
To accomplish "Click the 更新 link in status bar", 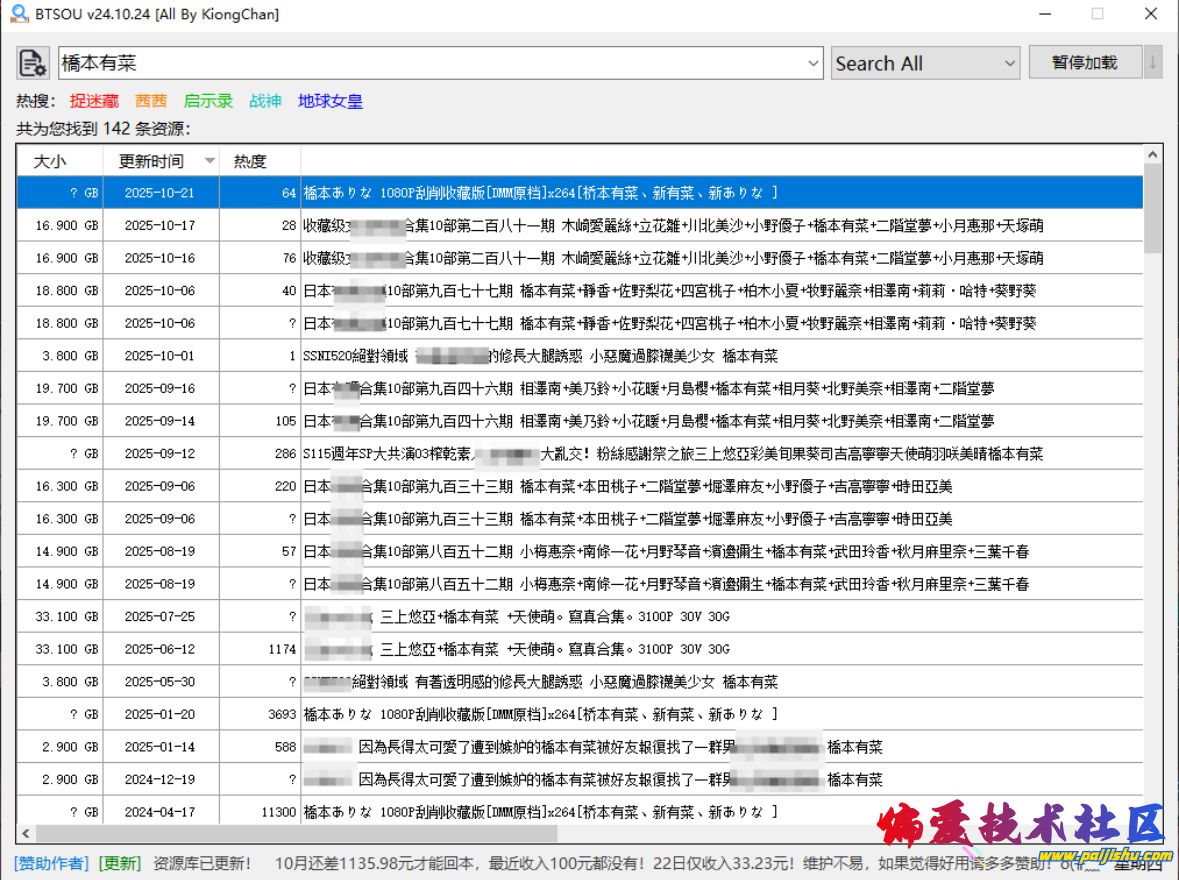I will point(119,862).
